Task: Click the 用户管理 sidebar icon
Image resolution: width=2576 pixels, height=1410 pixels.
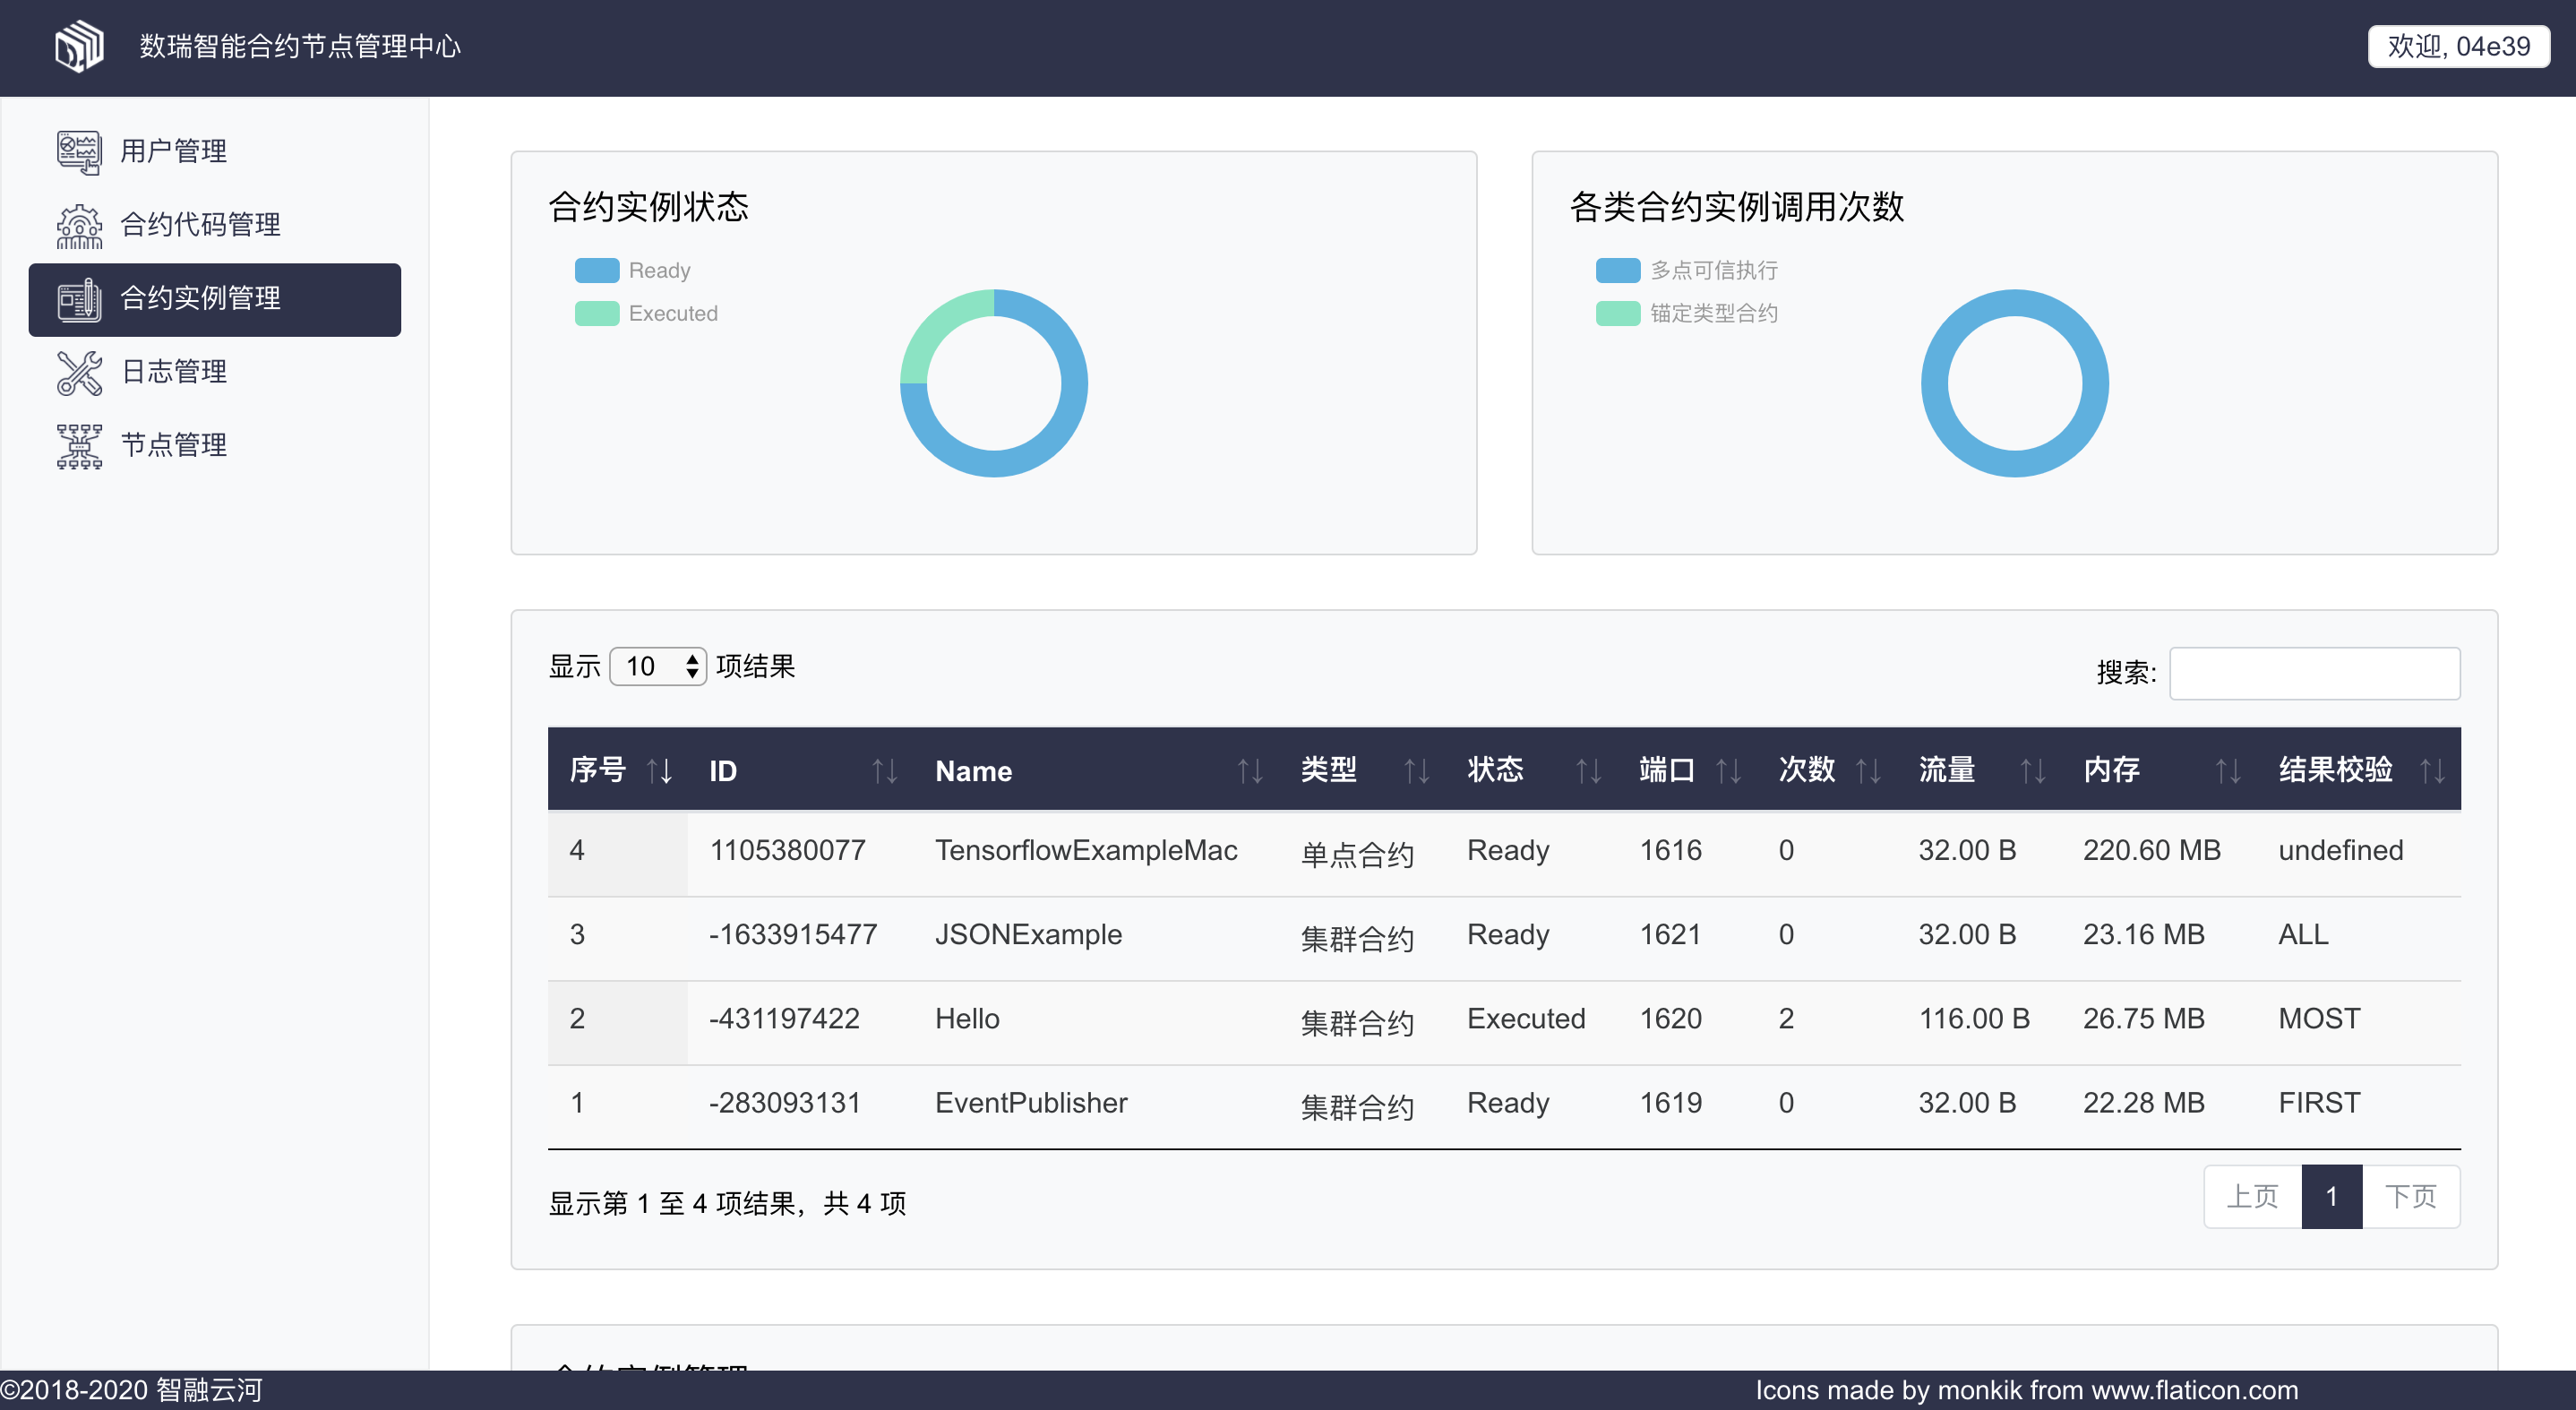Action: [79, 151]
